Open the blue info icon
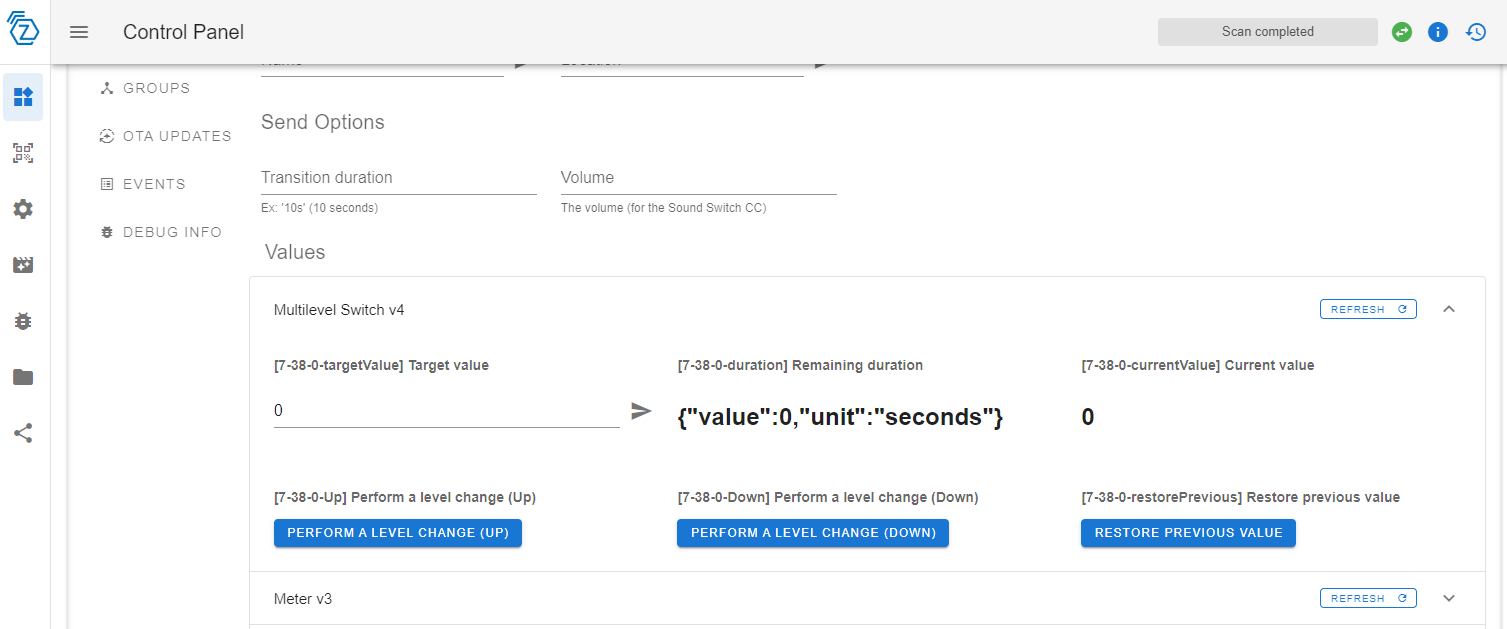 [x=1438, y=31]
